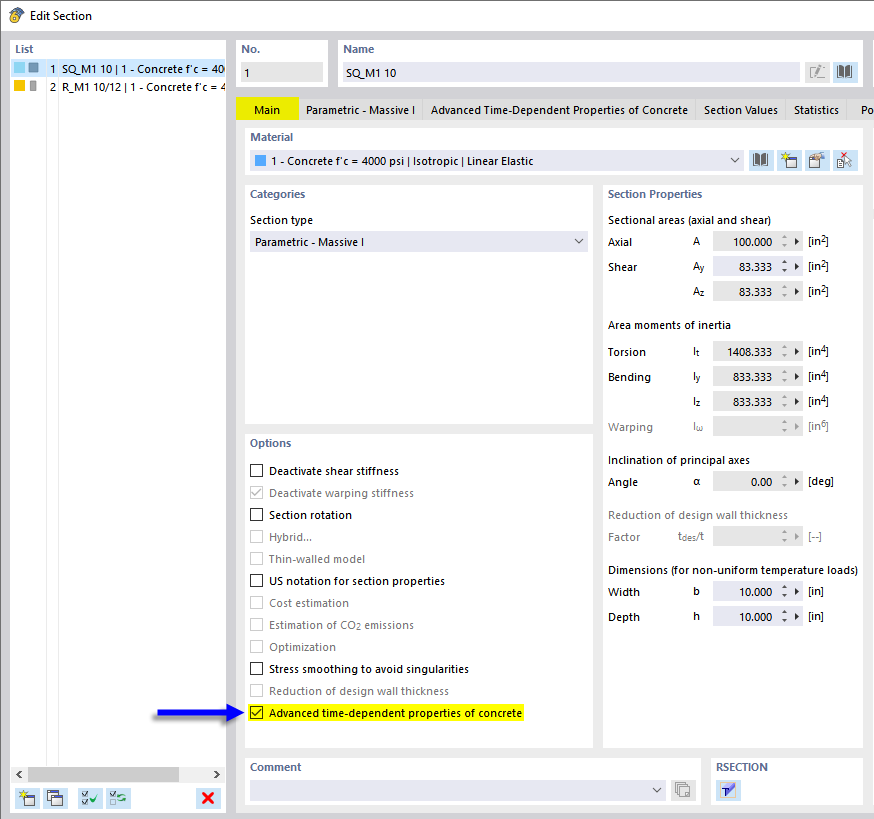Create new material icon in Material row
Screen dimensions: 874x819
click(x=789, y=161)
